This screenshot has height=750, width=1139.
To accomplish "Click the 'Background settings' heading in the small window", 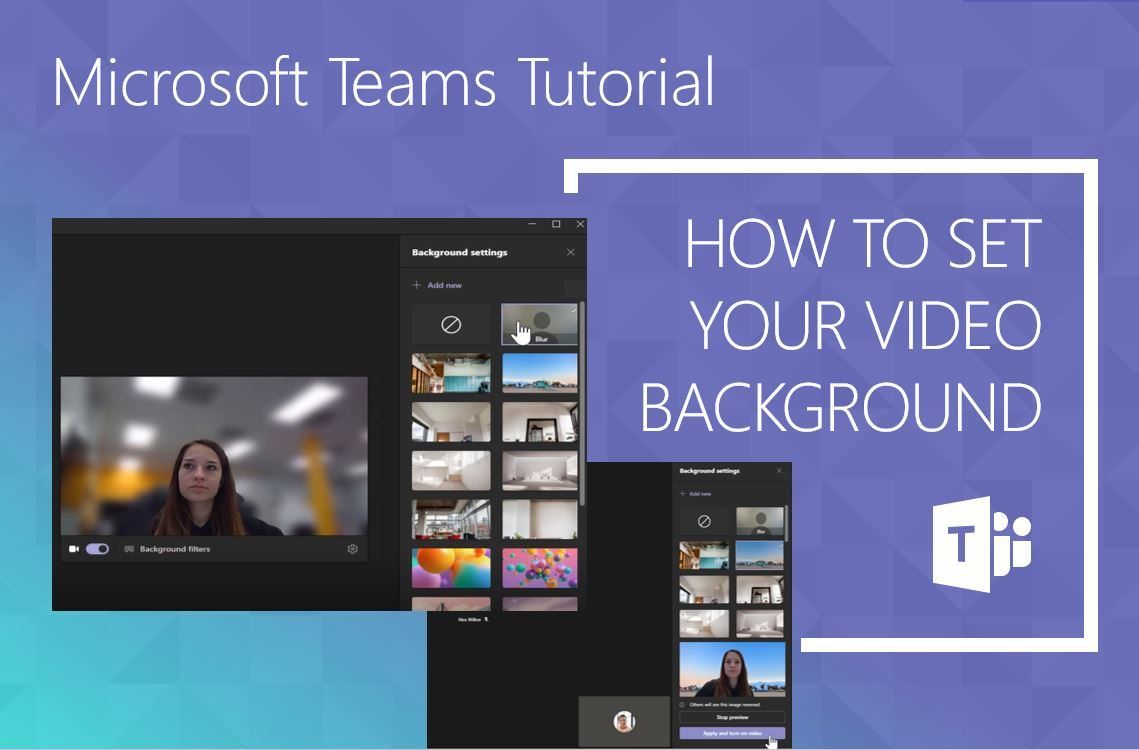I will pyautogui.click(x=709, y=471).
